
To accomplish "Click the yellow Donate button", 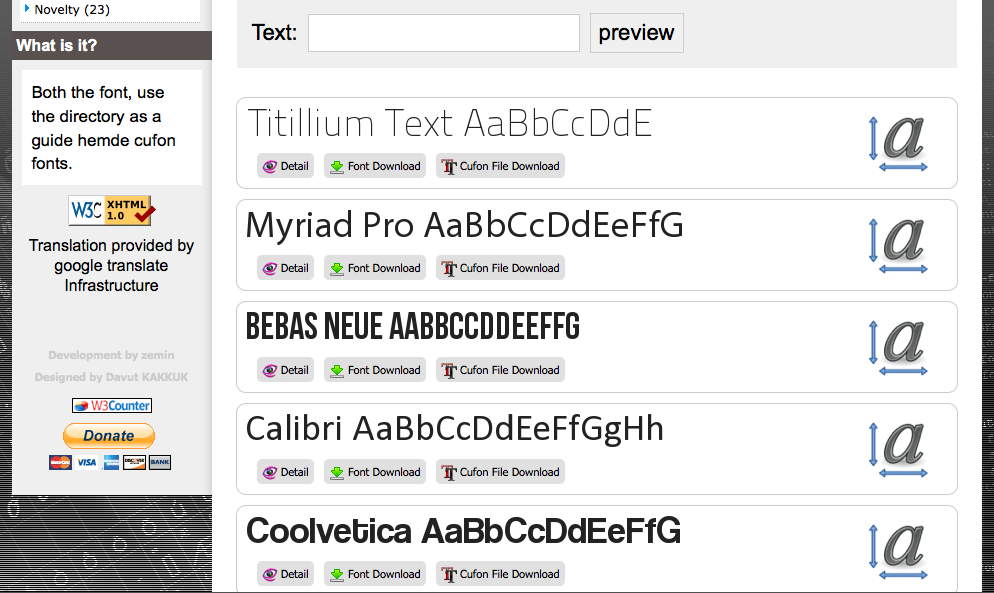I will pyautogui.click(x=109, y=436).
